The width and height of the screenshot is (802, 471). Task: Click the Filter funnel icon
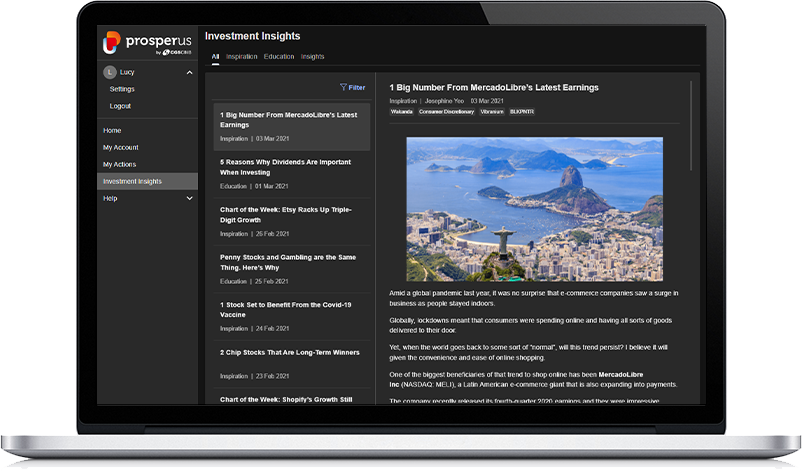[x=343, y=87]
